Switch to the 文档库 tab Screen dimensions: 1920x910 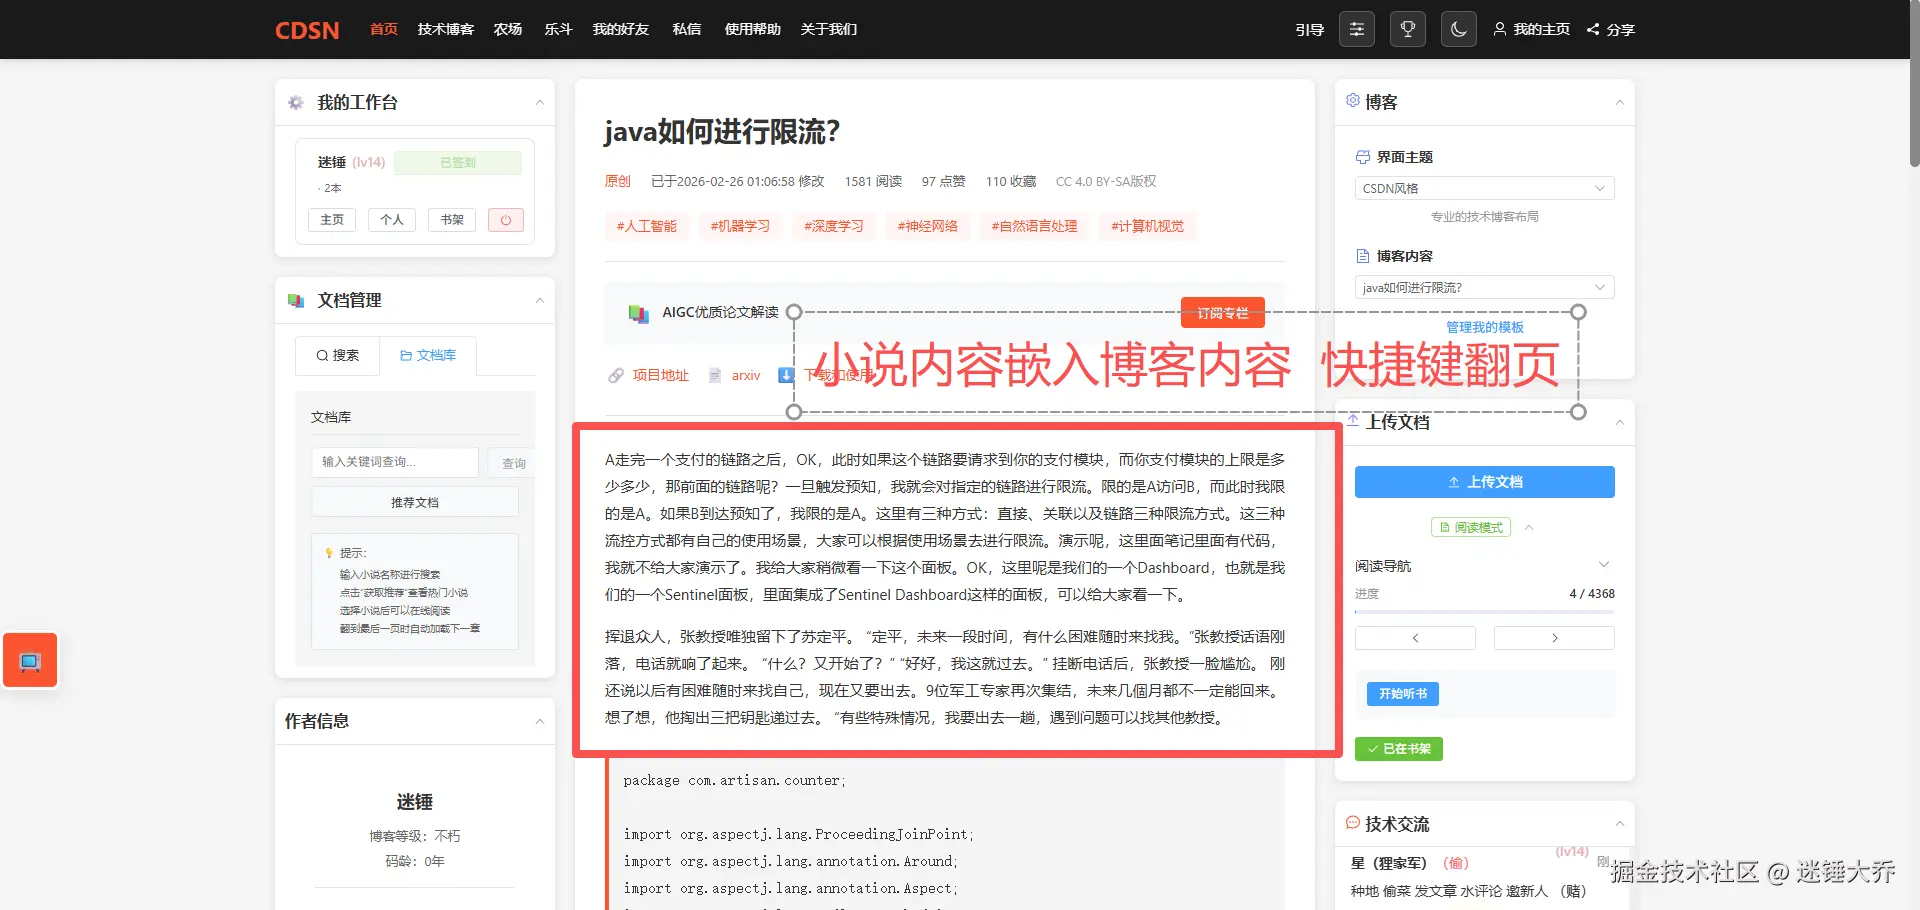click(428, 355)
